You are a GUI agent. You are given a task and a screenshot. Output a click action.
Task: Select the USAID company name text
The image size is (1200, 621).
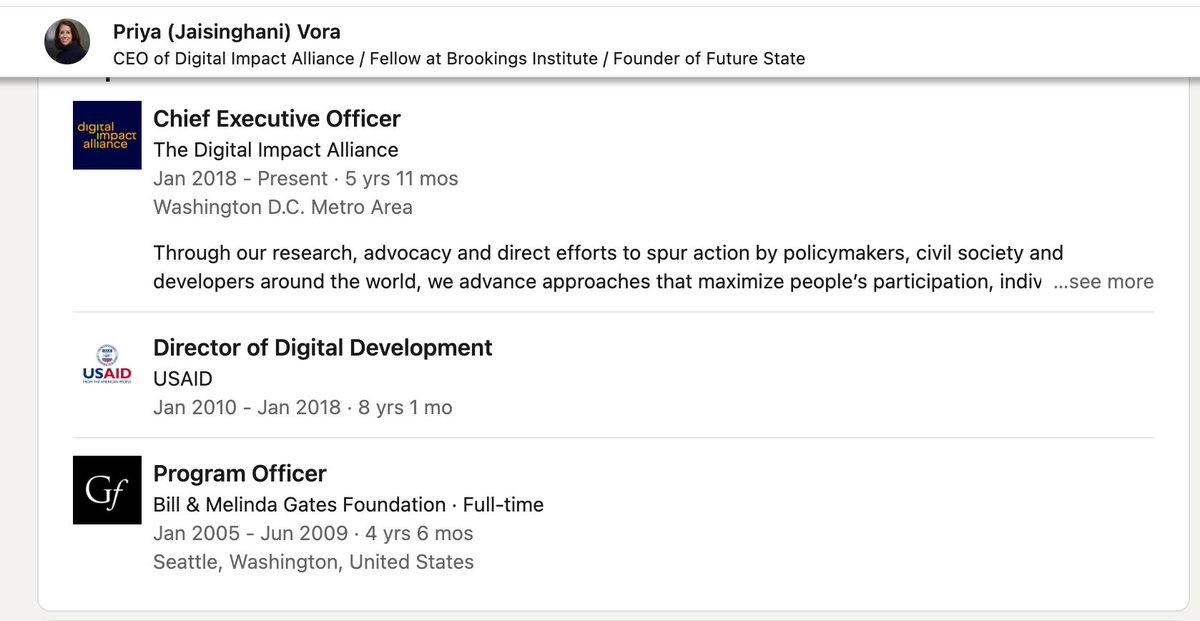[x=183, y=379]
